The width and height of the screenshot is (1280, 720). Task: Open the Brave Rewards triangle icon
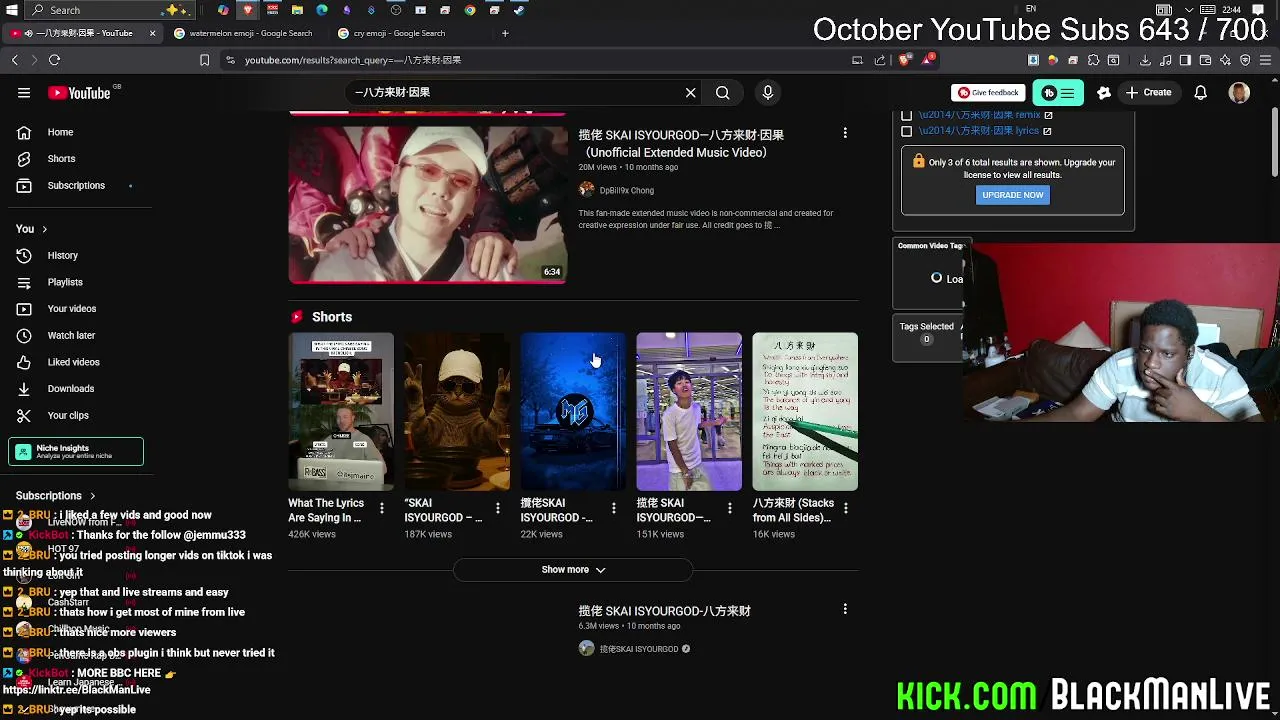tap(929, 60)
